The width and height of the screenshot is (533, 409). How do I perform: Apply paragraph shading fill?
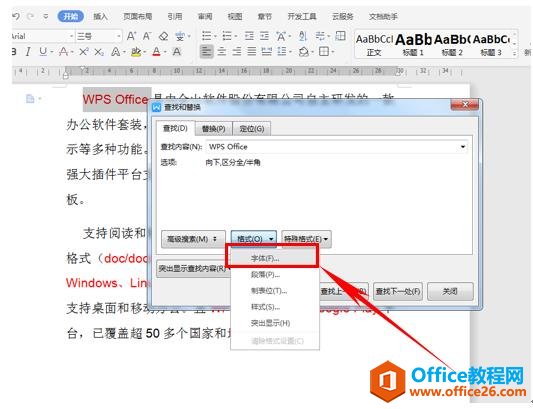point(303,52)
